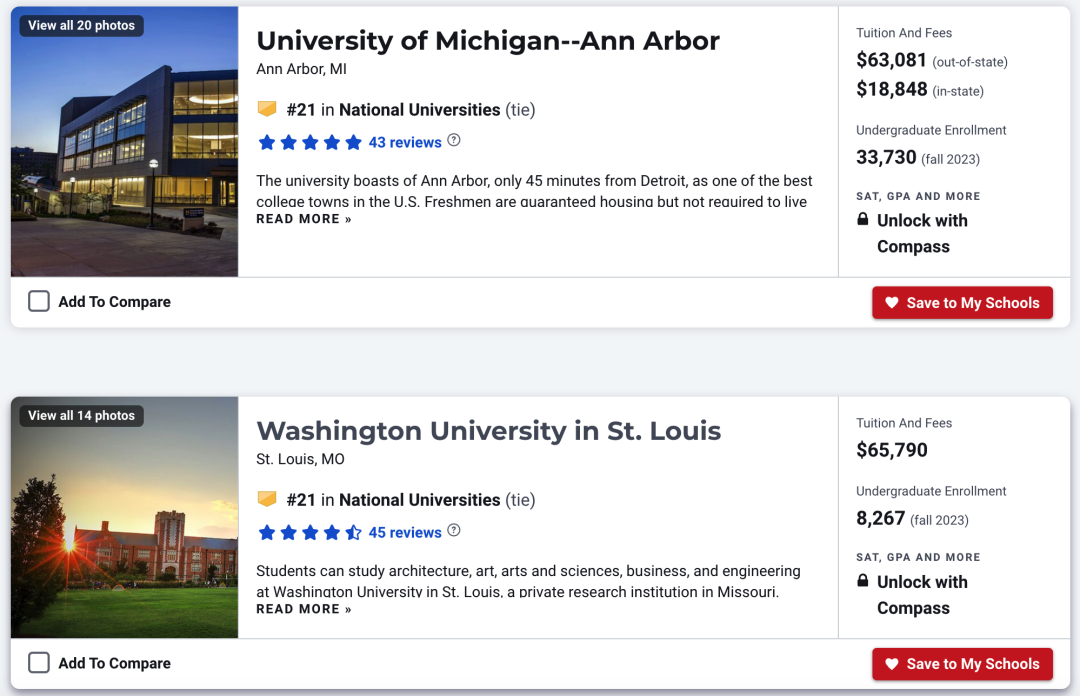Click the help icon beside 45 reviews
This screenshot has height=696, width=1080.
tap(453, 531)
